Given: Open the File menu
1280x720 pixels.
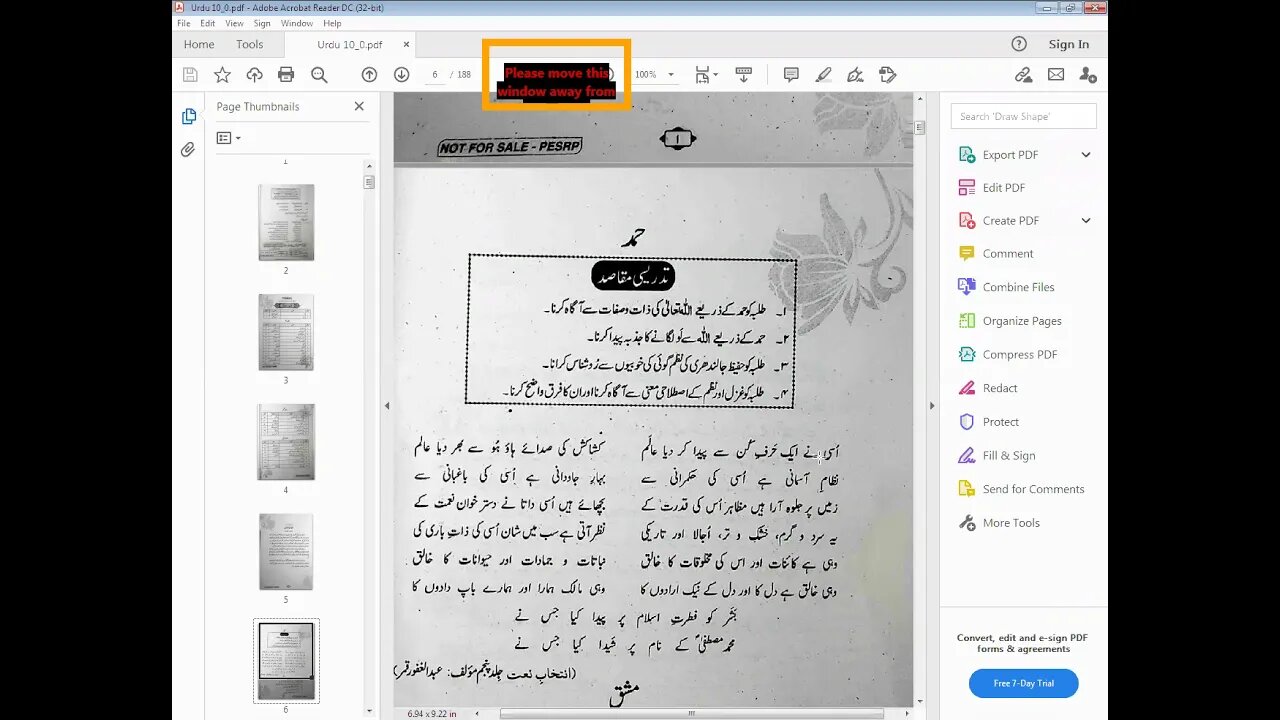Looking at the screenshot, I should [184, 23].
